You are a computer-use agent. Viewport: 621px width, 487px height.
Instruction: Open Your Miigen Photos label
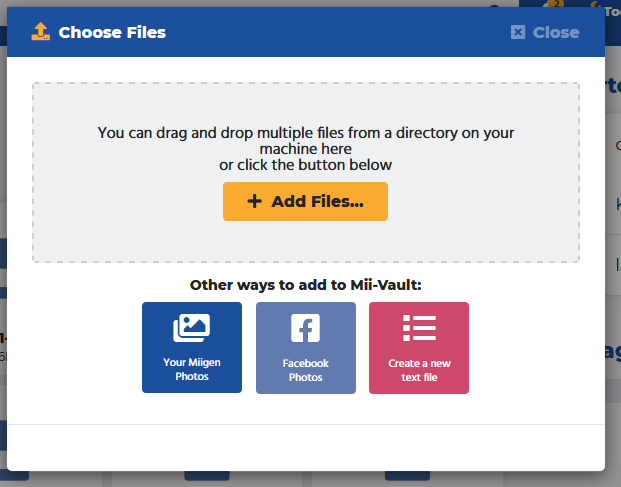191,370
